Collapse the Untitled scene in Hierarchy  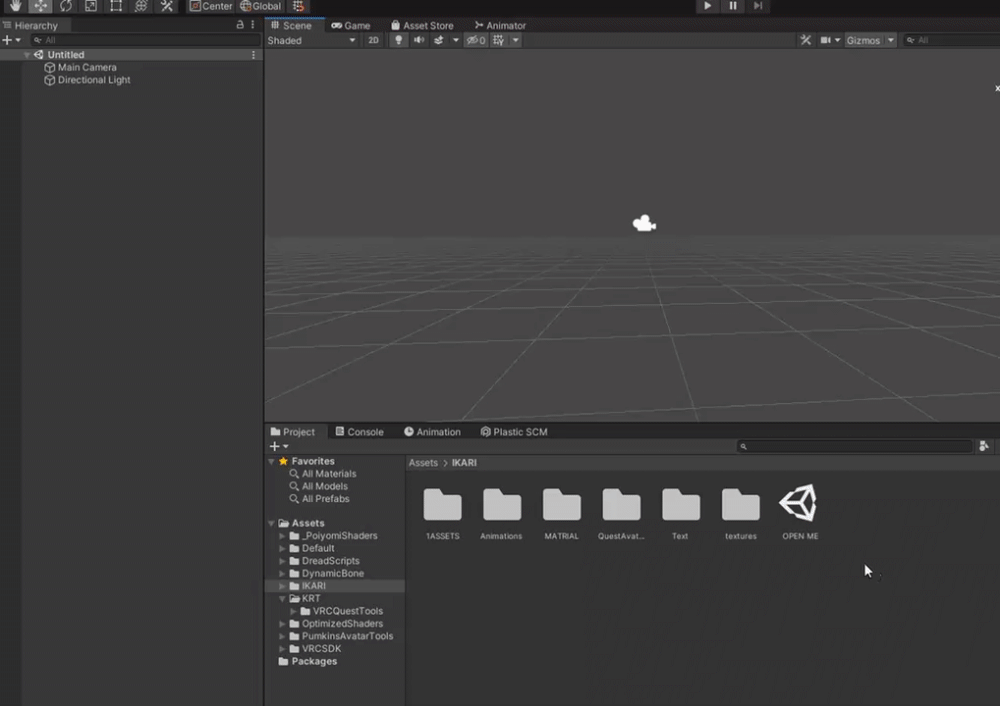(27, 55)
